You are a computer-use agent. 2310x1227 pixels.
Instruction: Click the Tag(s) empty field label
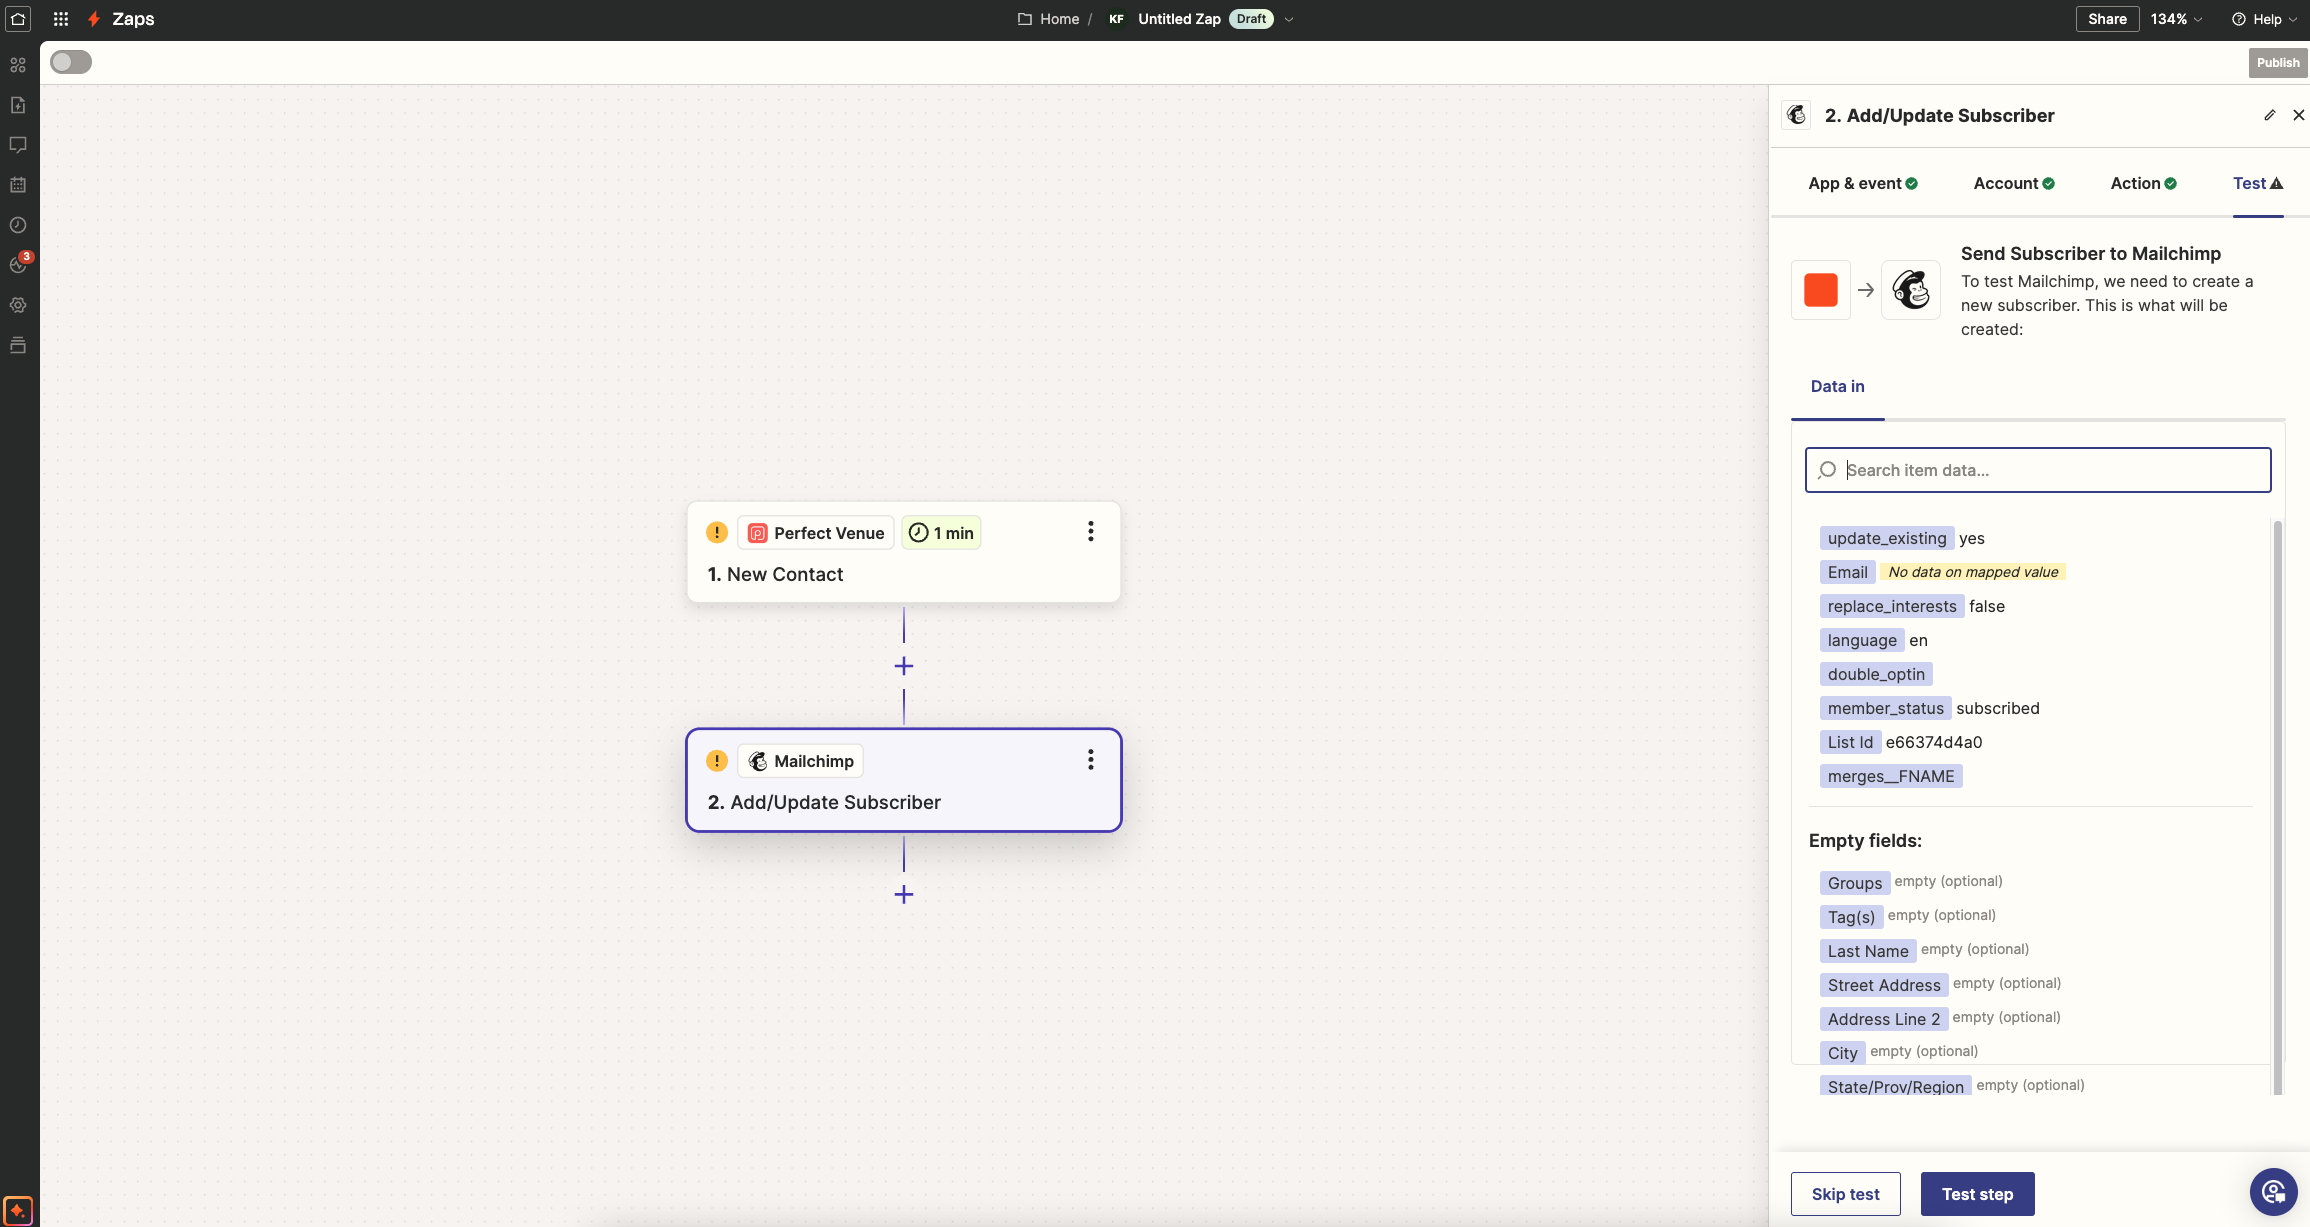[x=1851, y=917]
